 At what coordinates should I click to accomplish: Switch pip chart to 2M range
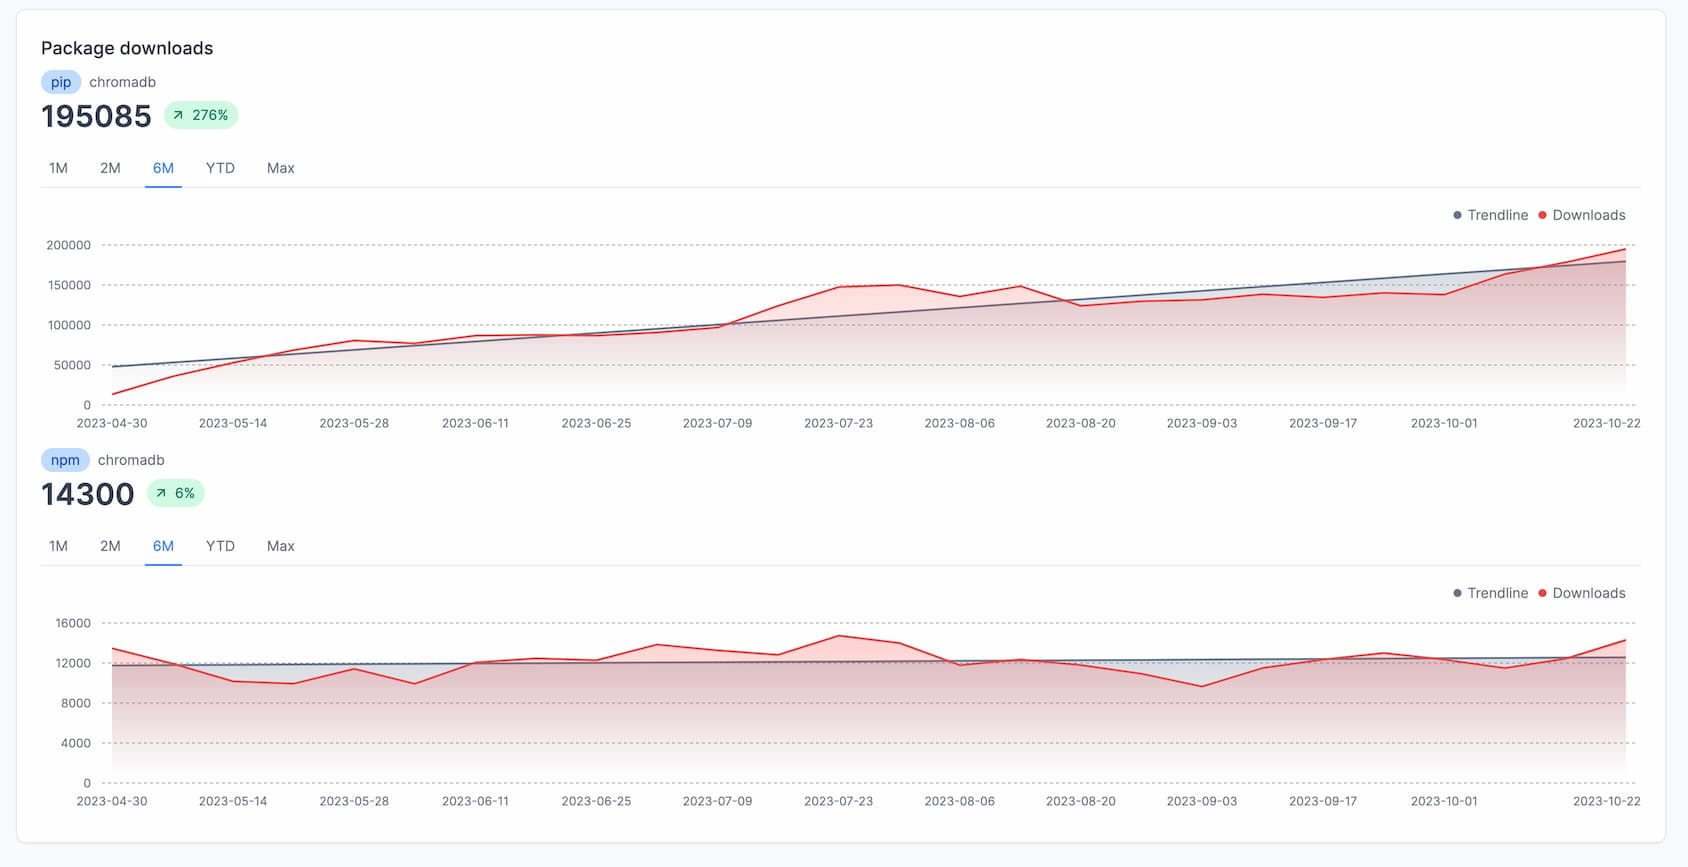pyautogui.click(x=110, y=168)
